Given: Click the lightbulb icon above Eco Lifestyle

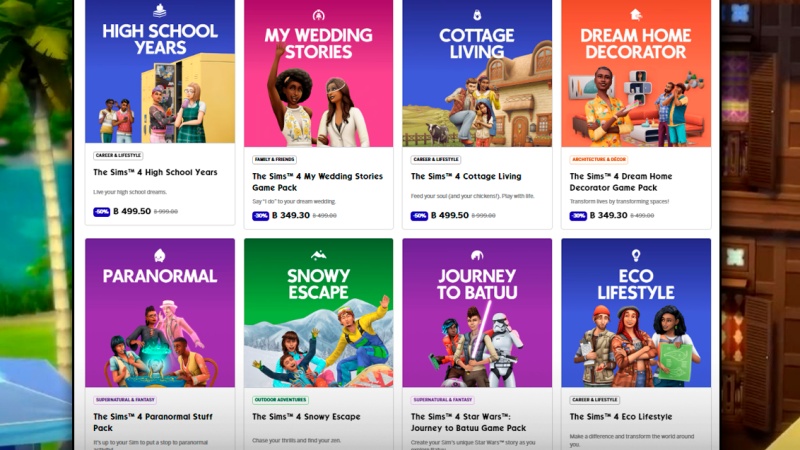Looking at the screenshot, I should pyautogui.click(x=636, y=255).
